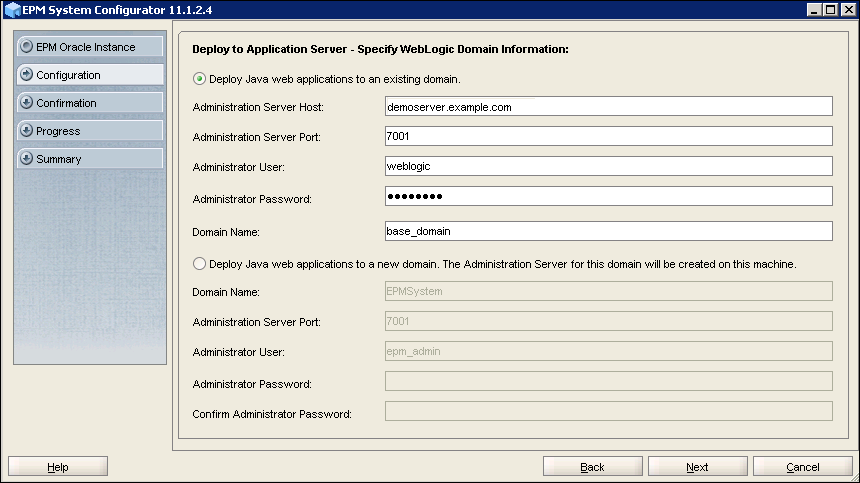Focus the Administrator User field with weblogic
The width and height of the screenshot is (860, 483).
[x=608, y=166]
